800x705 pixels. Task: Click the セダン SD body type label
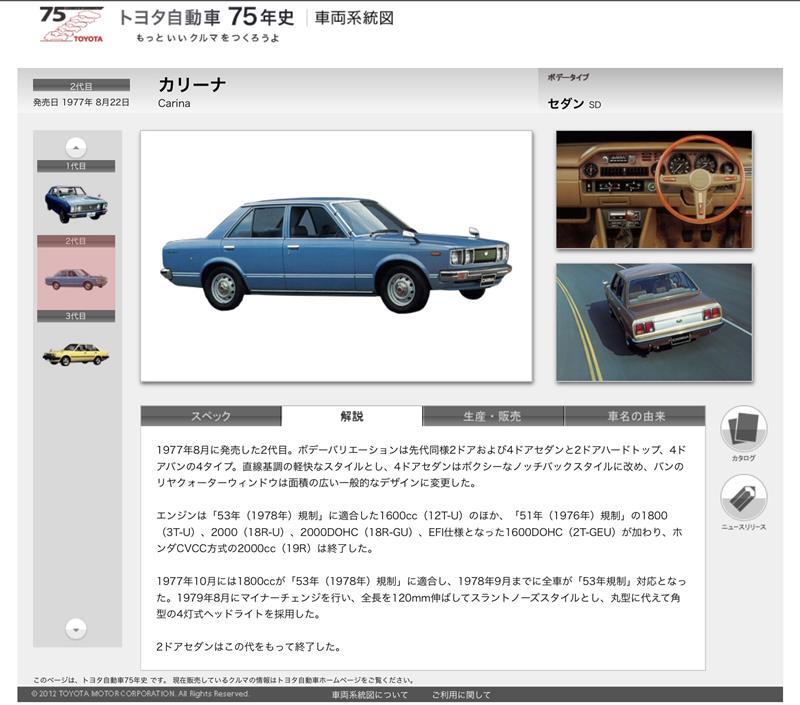[x=574, y=104]
